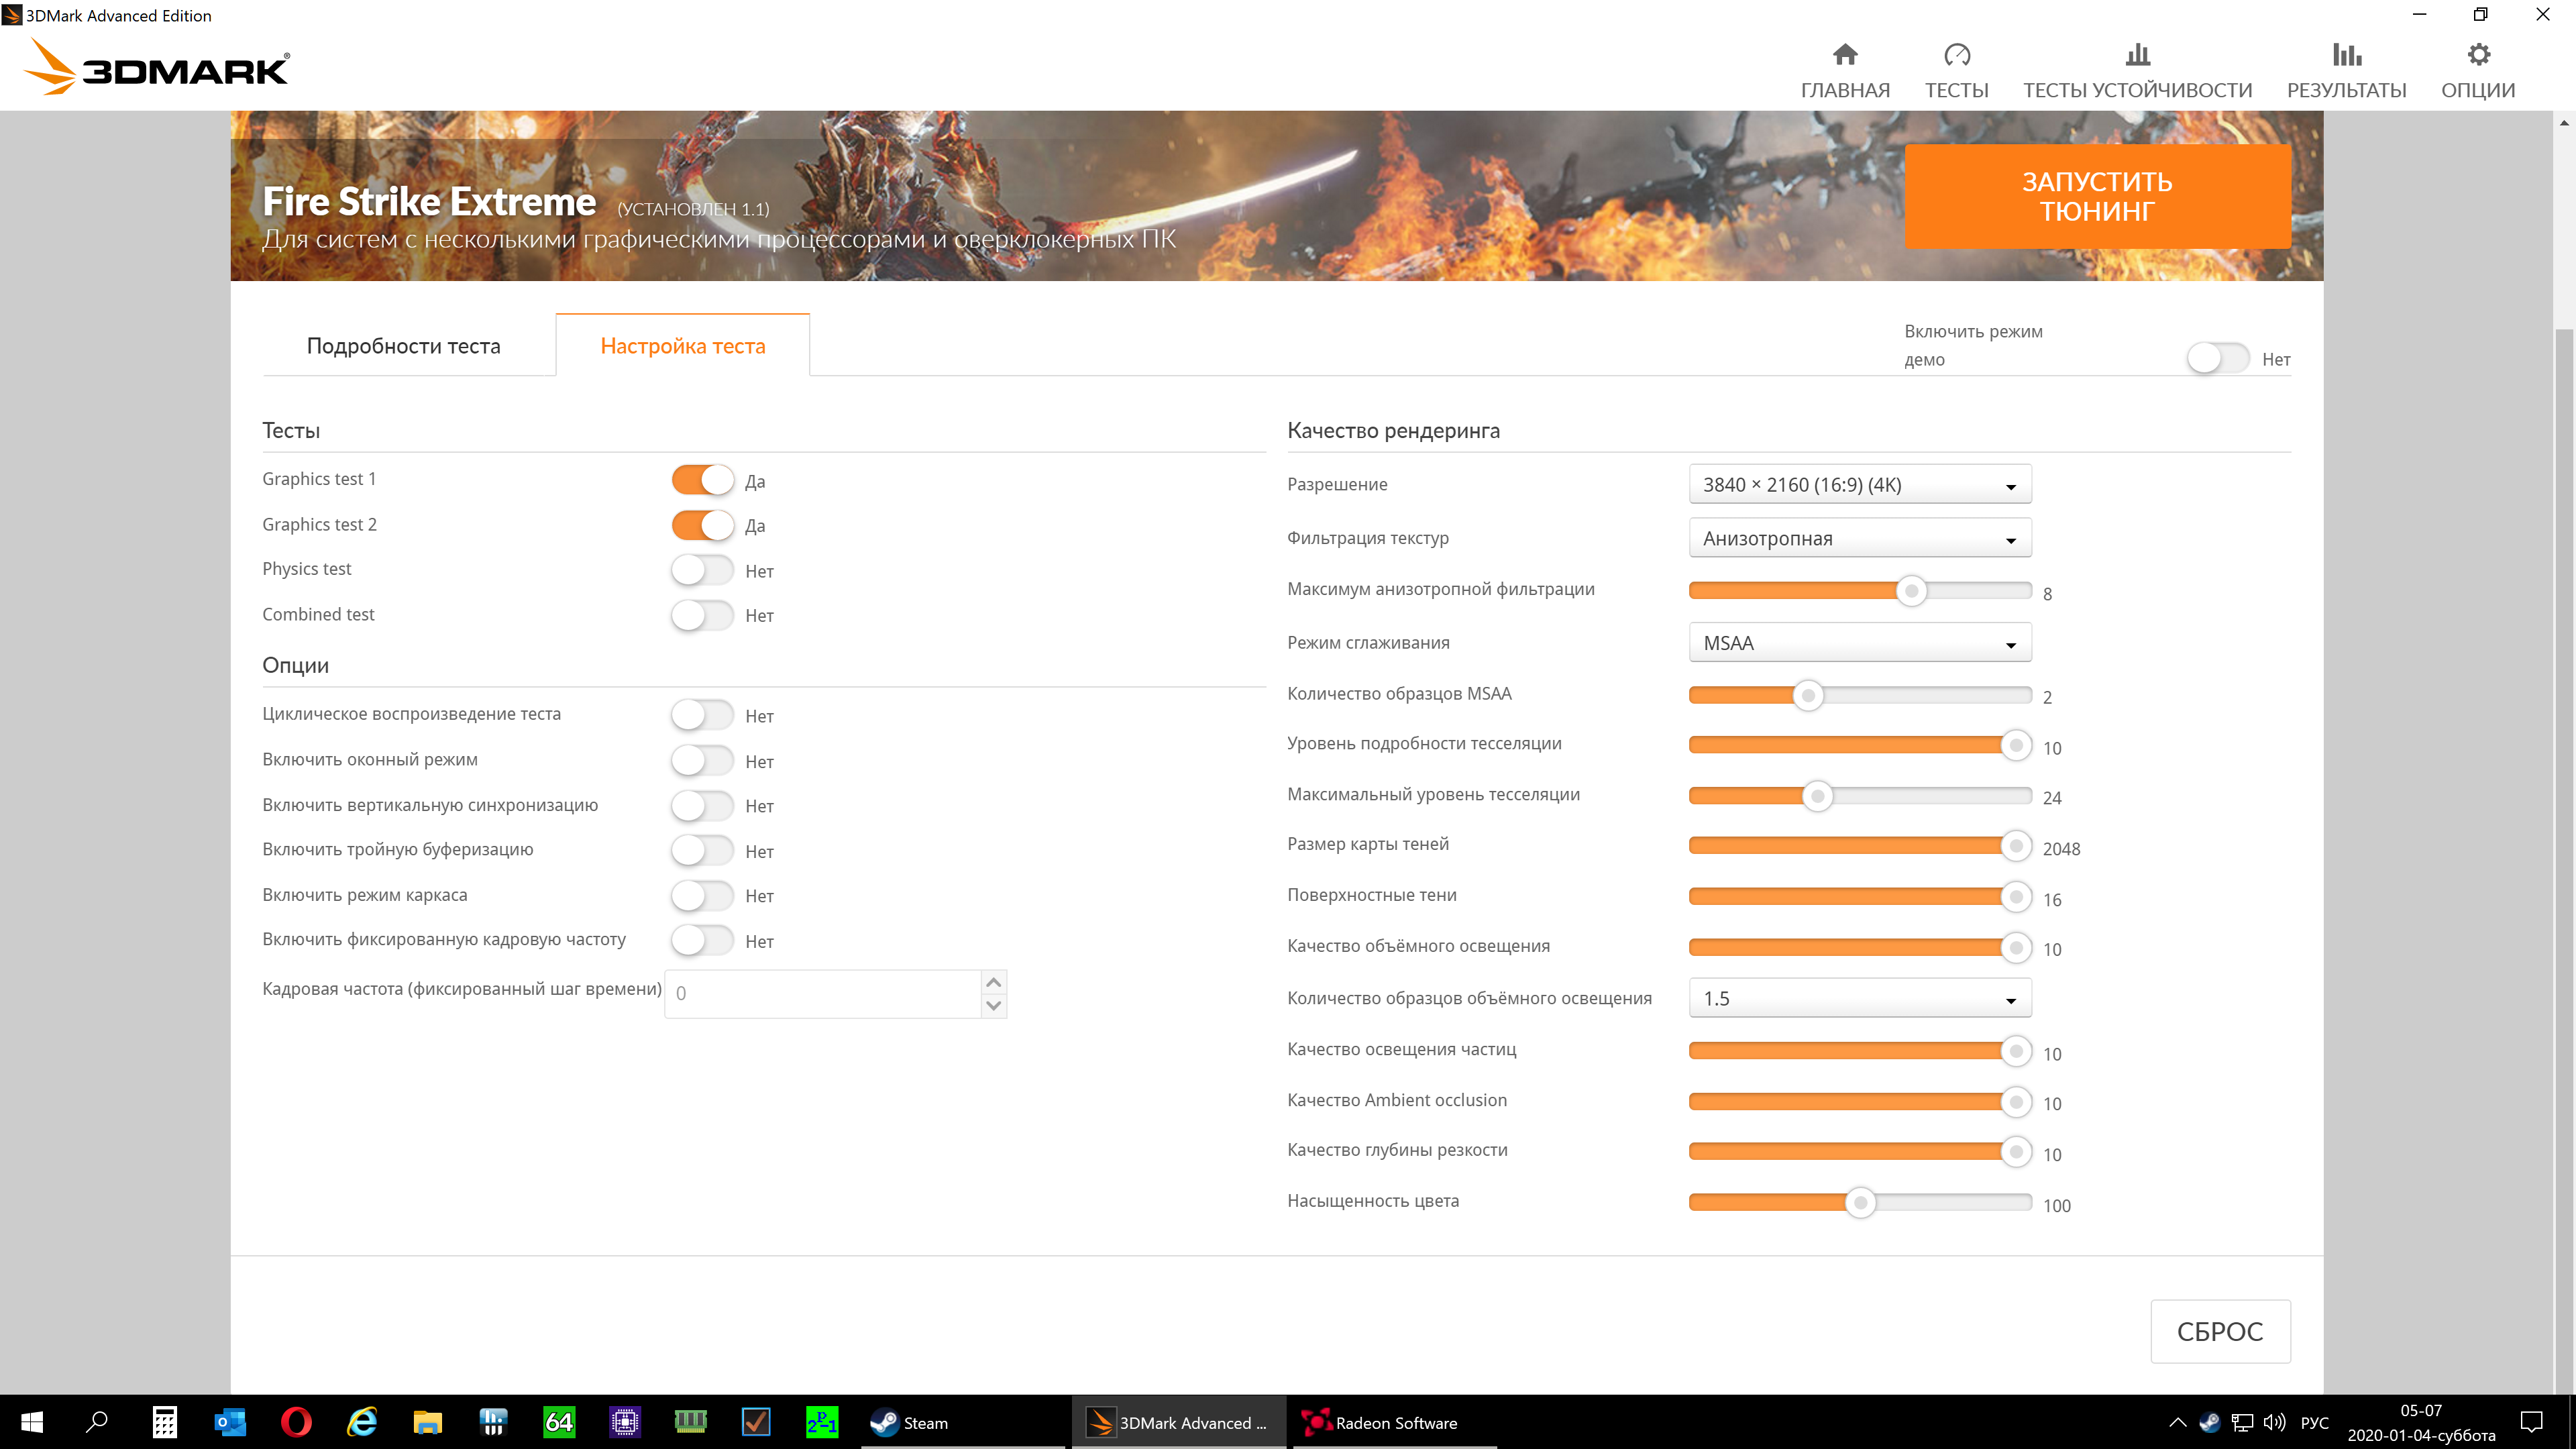
Task: Open taskbar search magnifier
Action: [x=97, y=1422]
